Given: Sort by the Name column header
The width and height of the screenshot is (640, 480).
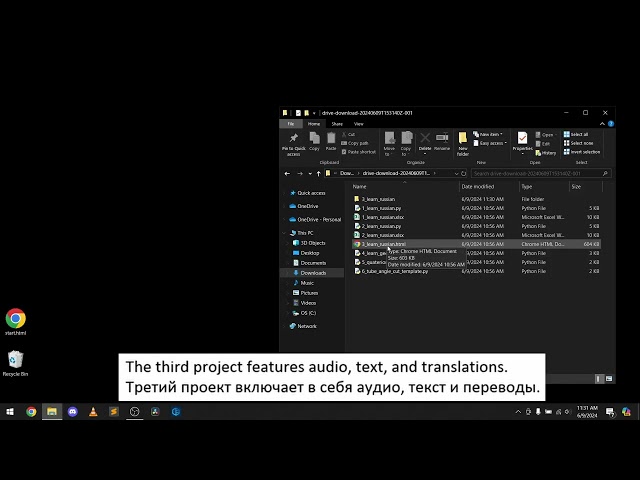Looking at the screenshot, I should tap(404, 187).
